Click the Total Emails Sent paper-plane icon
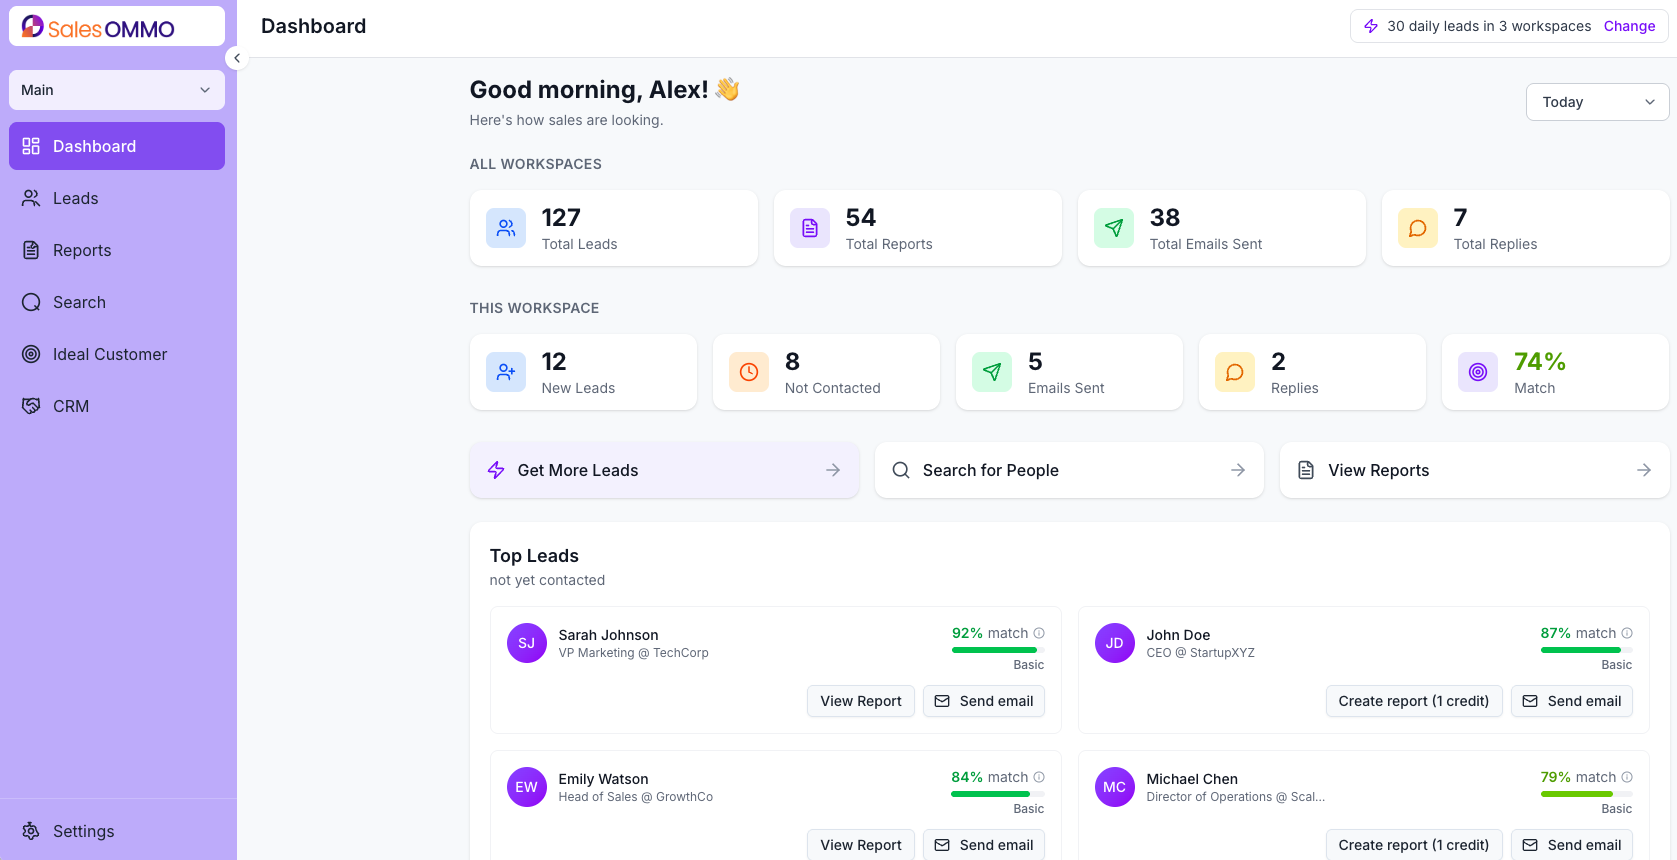 [x=1114, y=228]
